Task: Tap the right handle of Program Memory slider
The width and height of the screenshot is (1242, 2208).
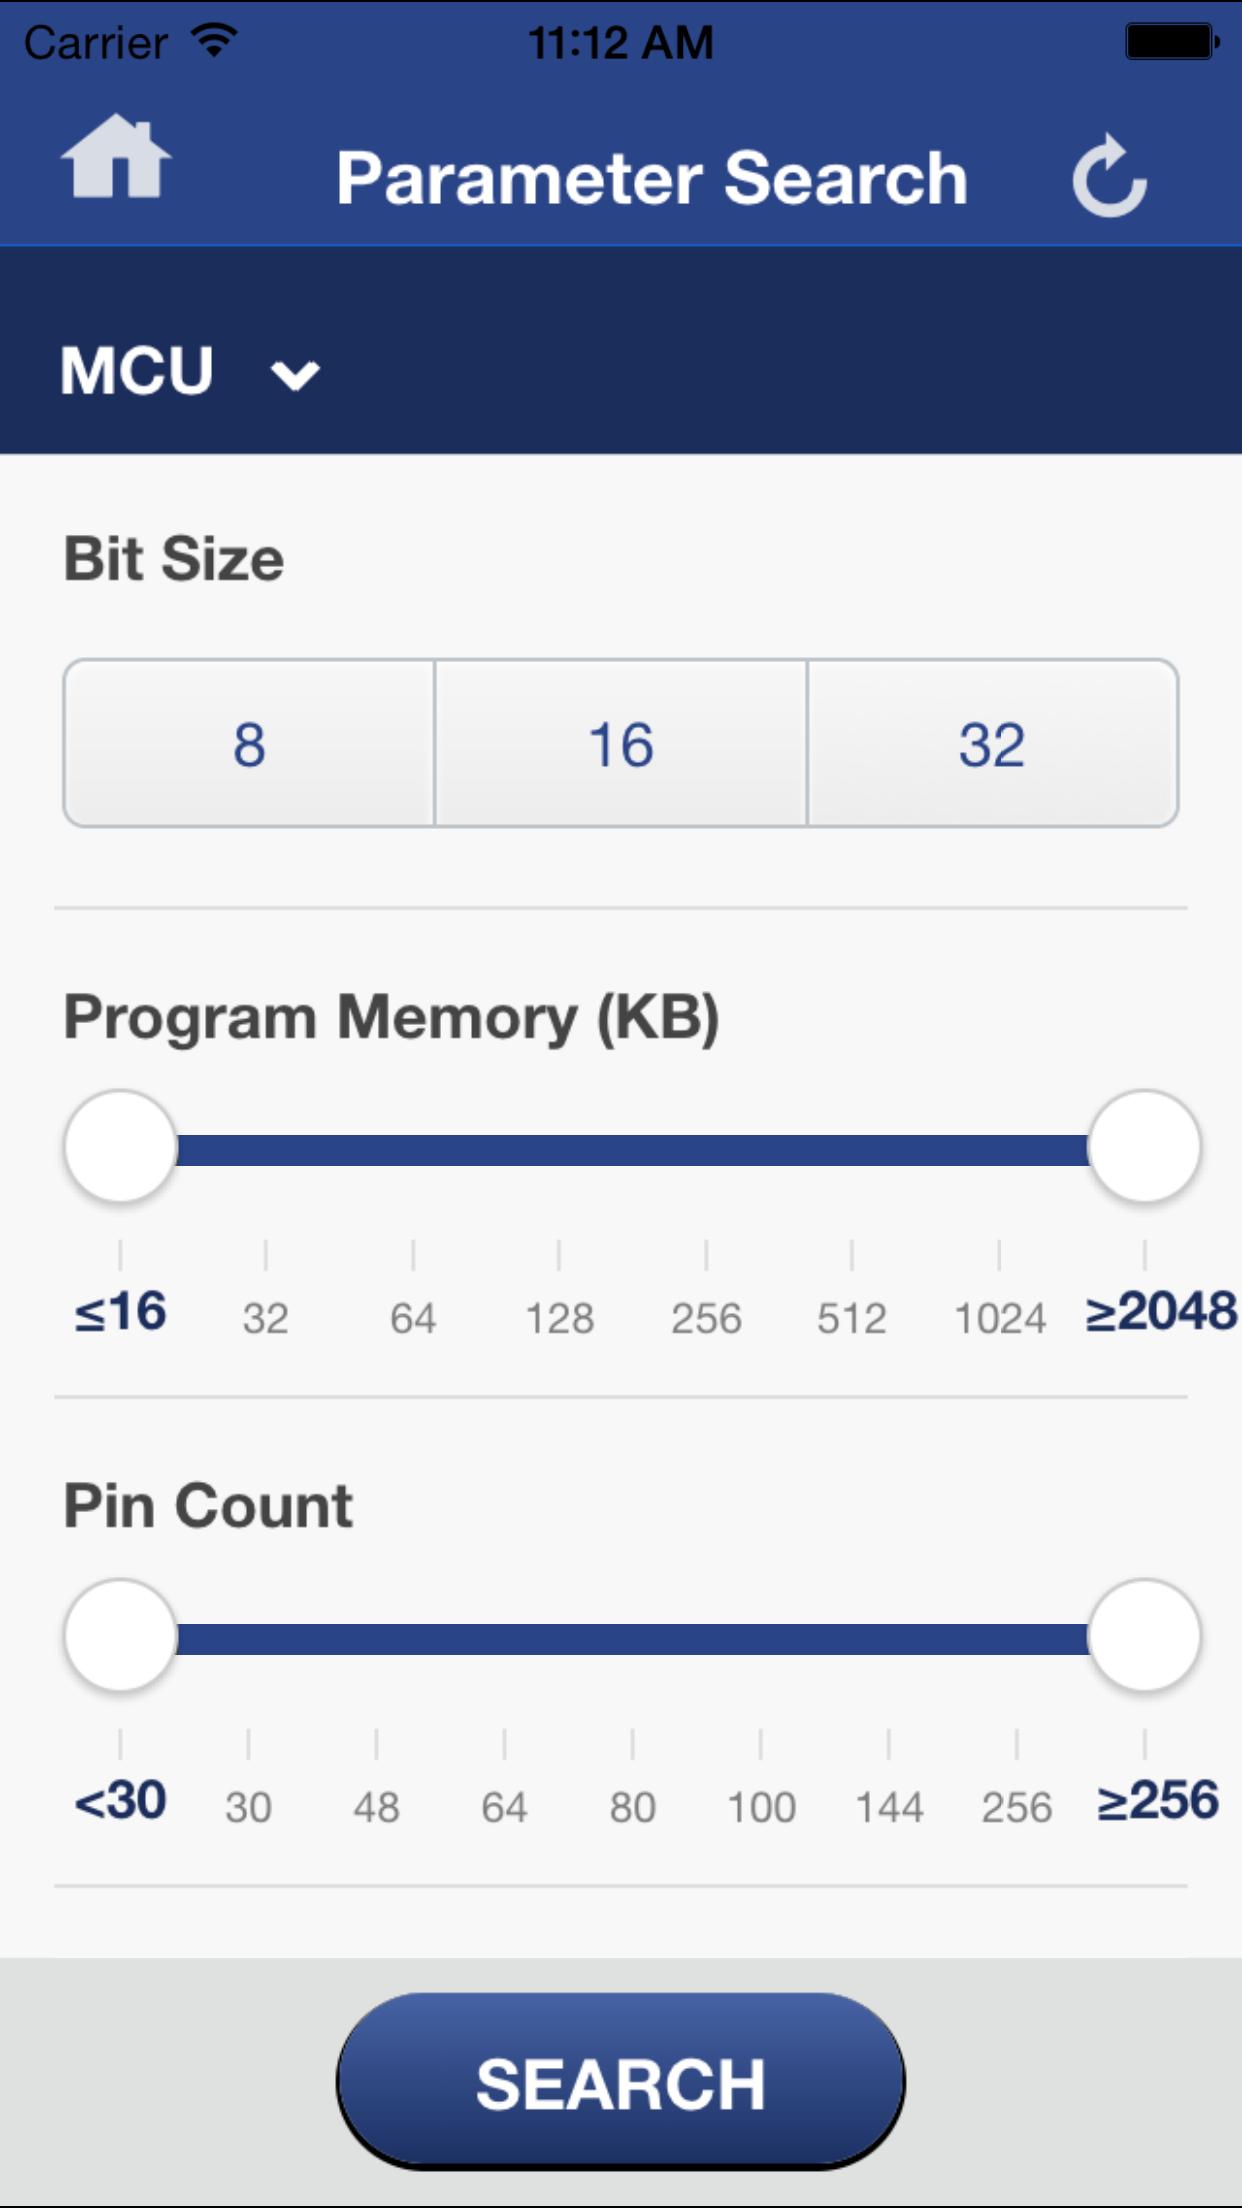Action: [1148, 1145]
